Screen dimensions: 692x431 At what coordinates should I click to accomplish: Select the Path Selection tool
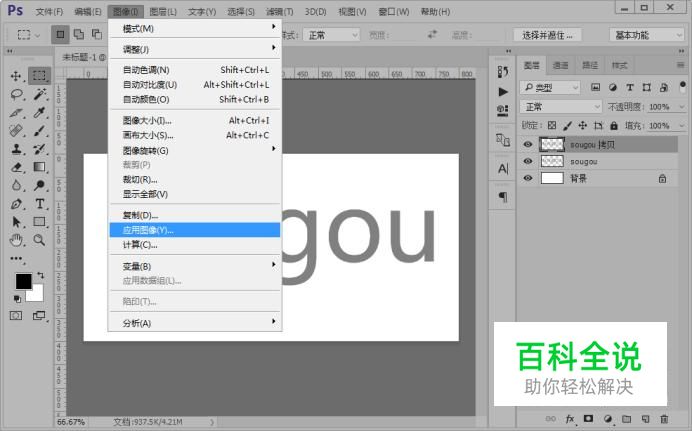pos(16,221)
